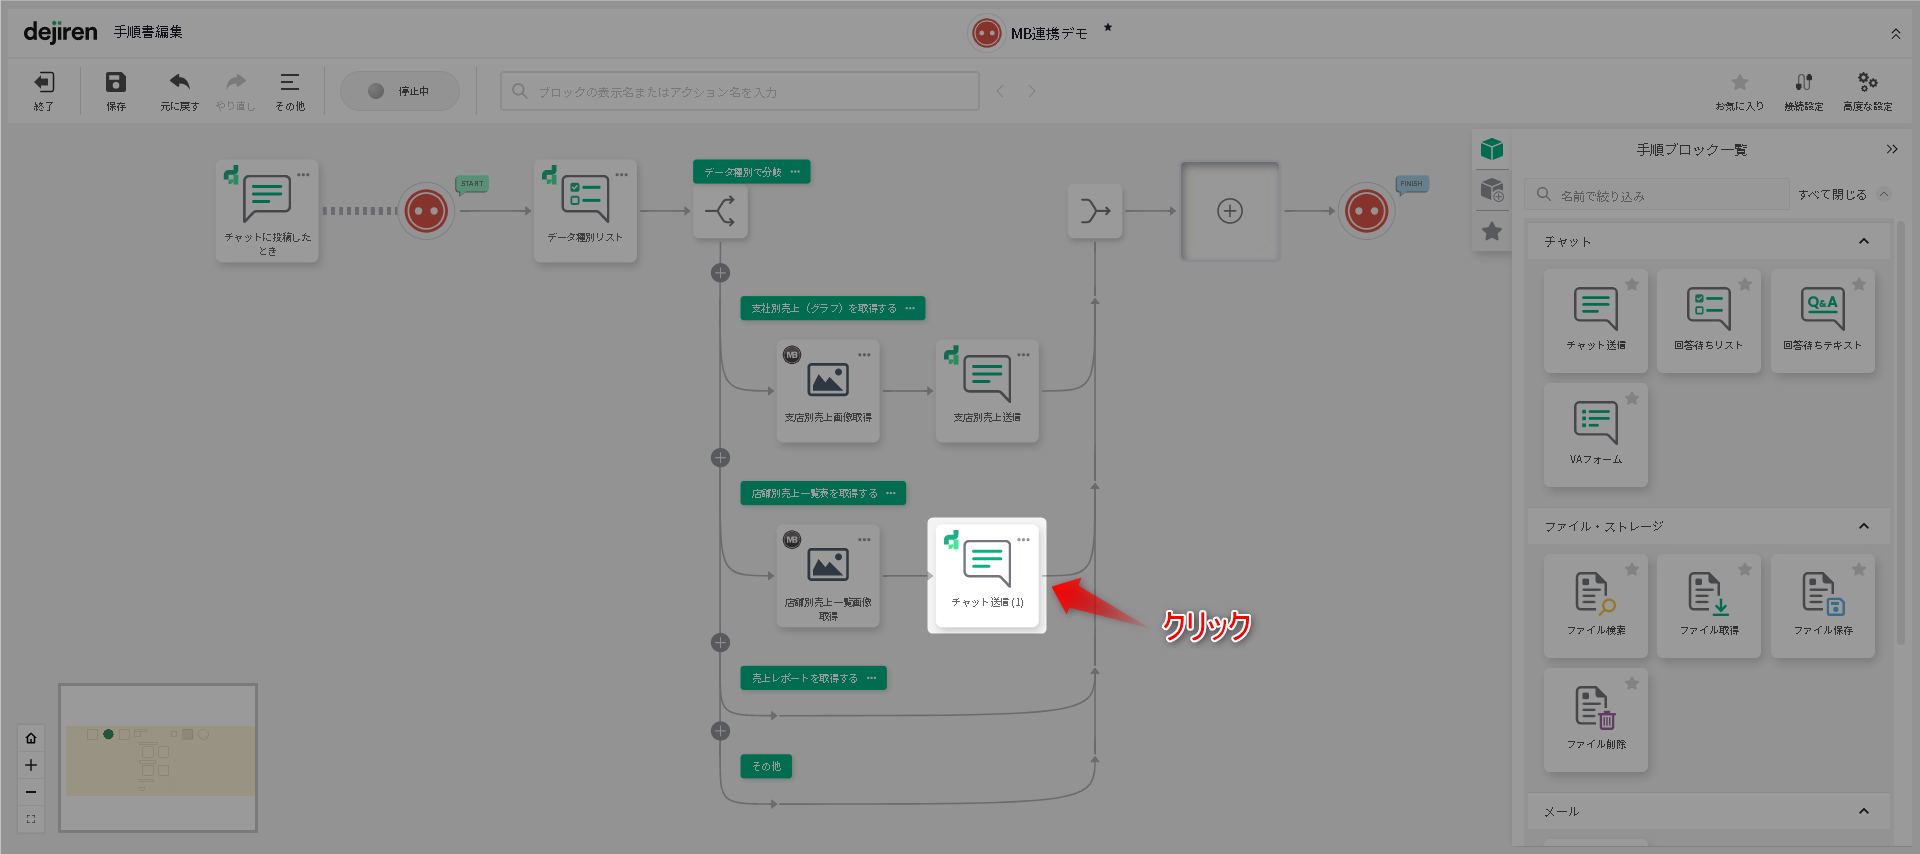
Task: Click the 支社別売上（グラフ）を取得する branch label
Action: click(832, 308)
